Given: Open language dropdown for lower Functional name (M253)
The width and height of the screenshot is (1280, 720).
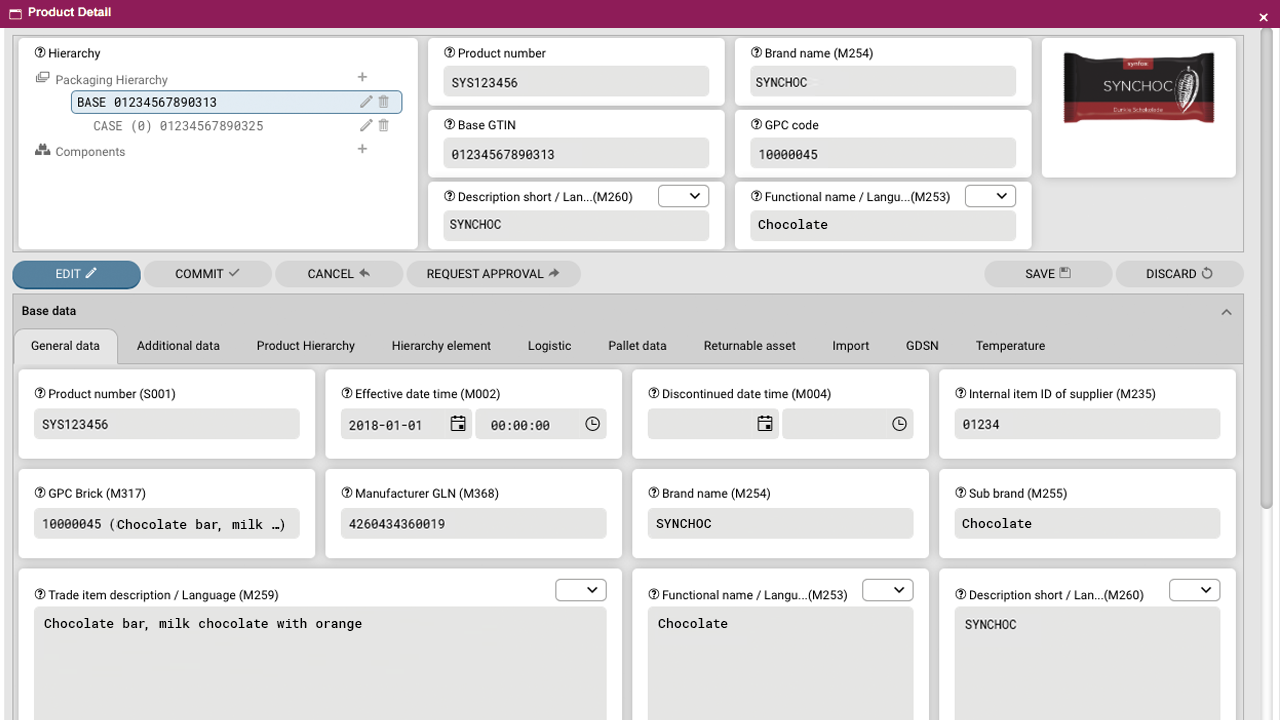Looking at the screenshot, I should pos(888,590).
